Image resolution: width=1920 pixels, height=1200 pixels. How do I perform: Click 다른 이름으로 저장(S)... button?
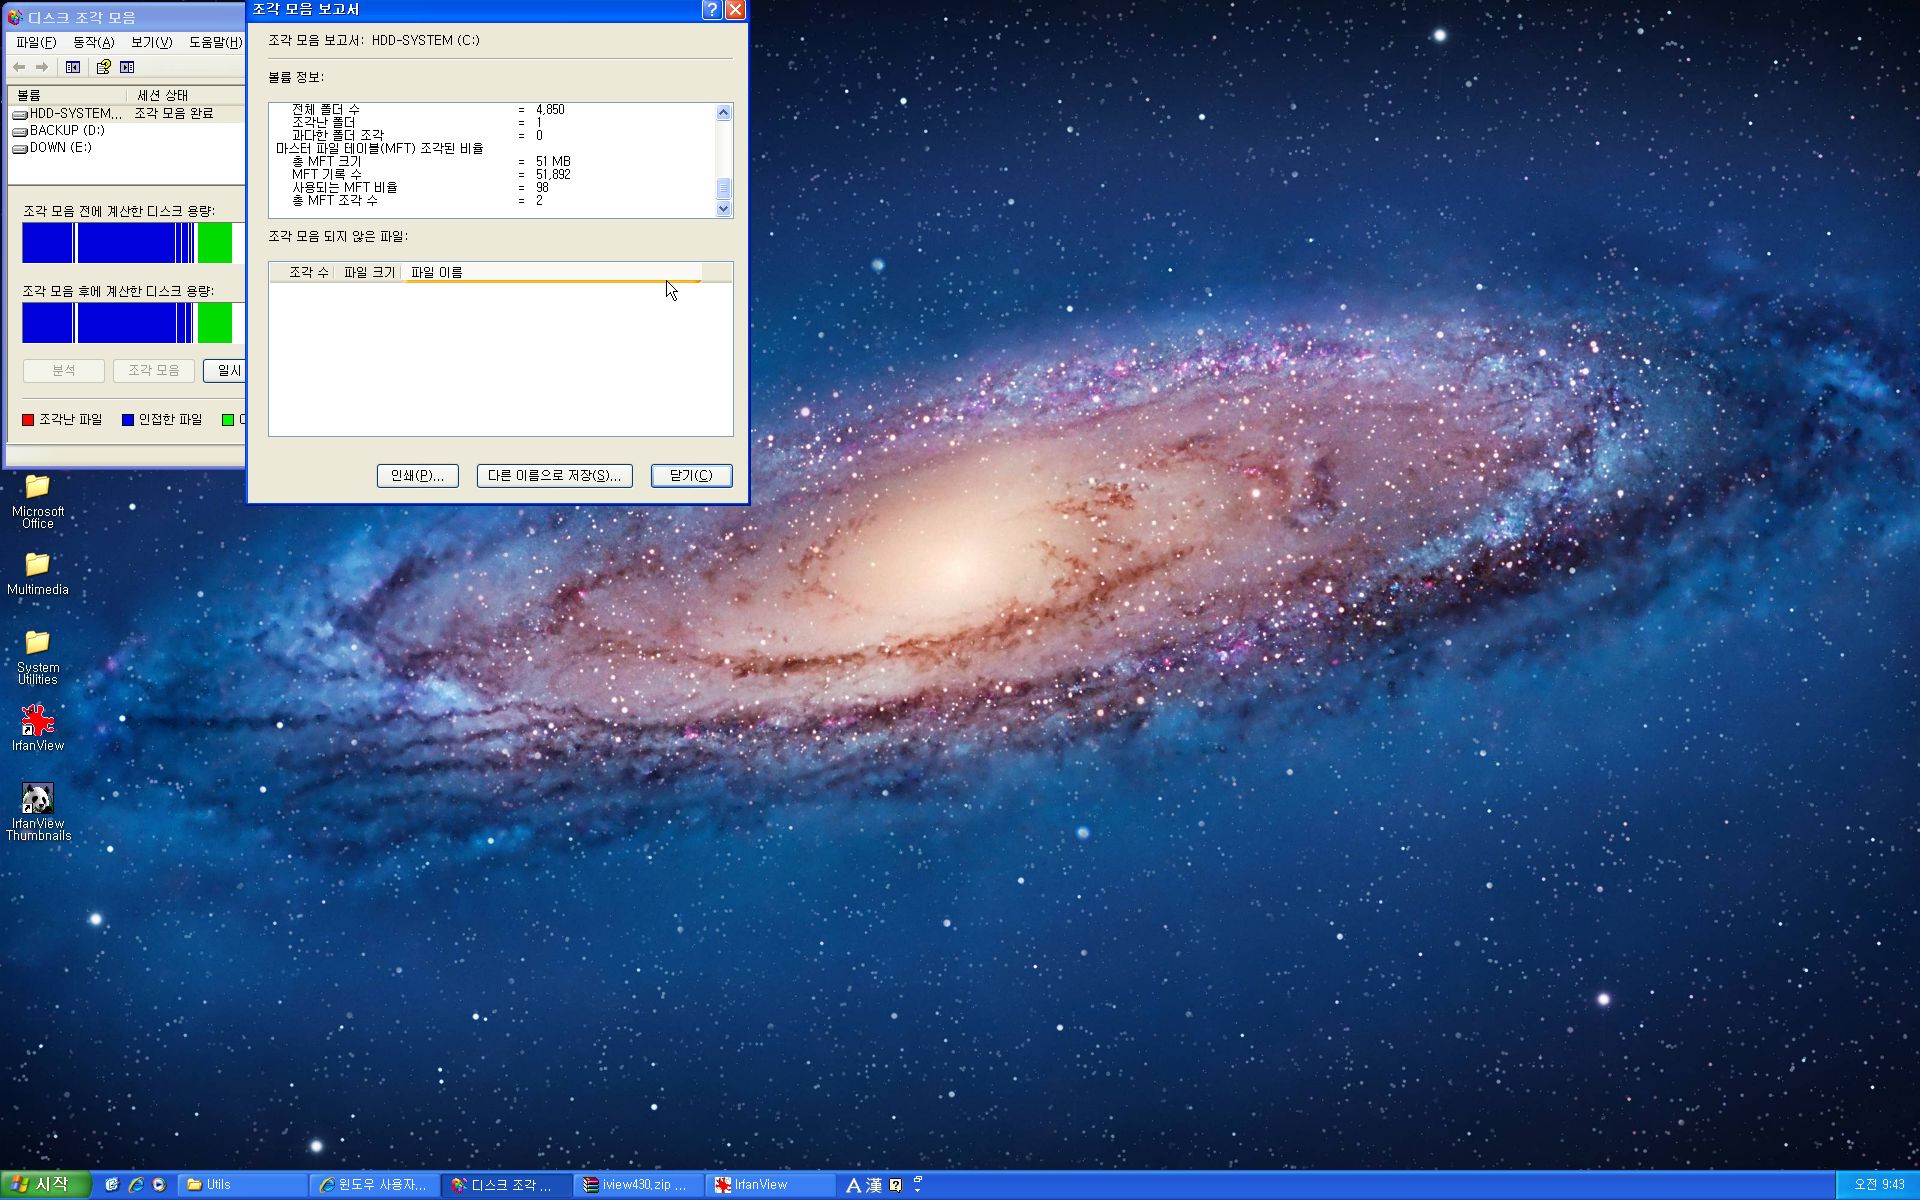pyautogui.click(x=555, y=476)
